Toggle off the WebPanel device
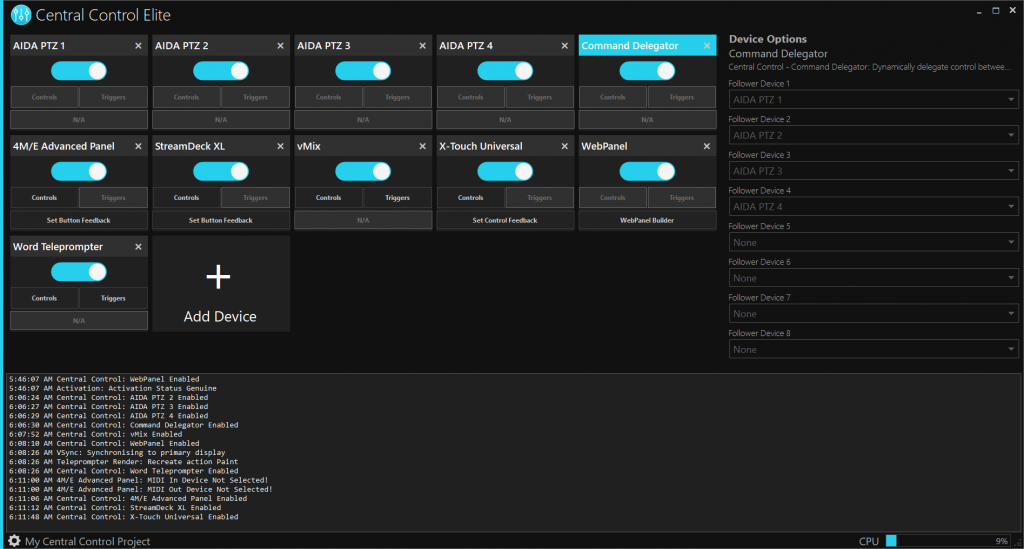Screen dimensions: 1024x549 click(647, 171)
